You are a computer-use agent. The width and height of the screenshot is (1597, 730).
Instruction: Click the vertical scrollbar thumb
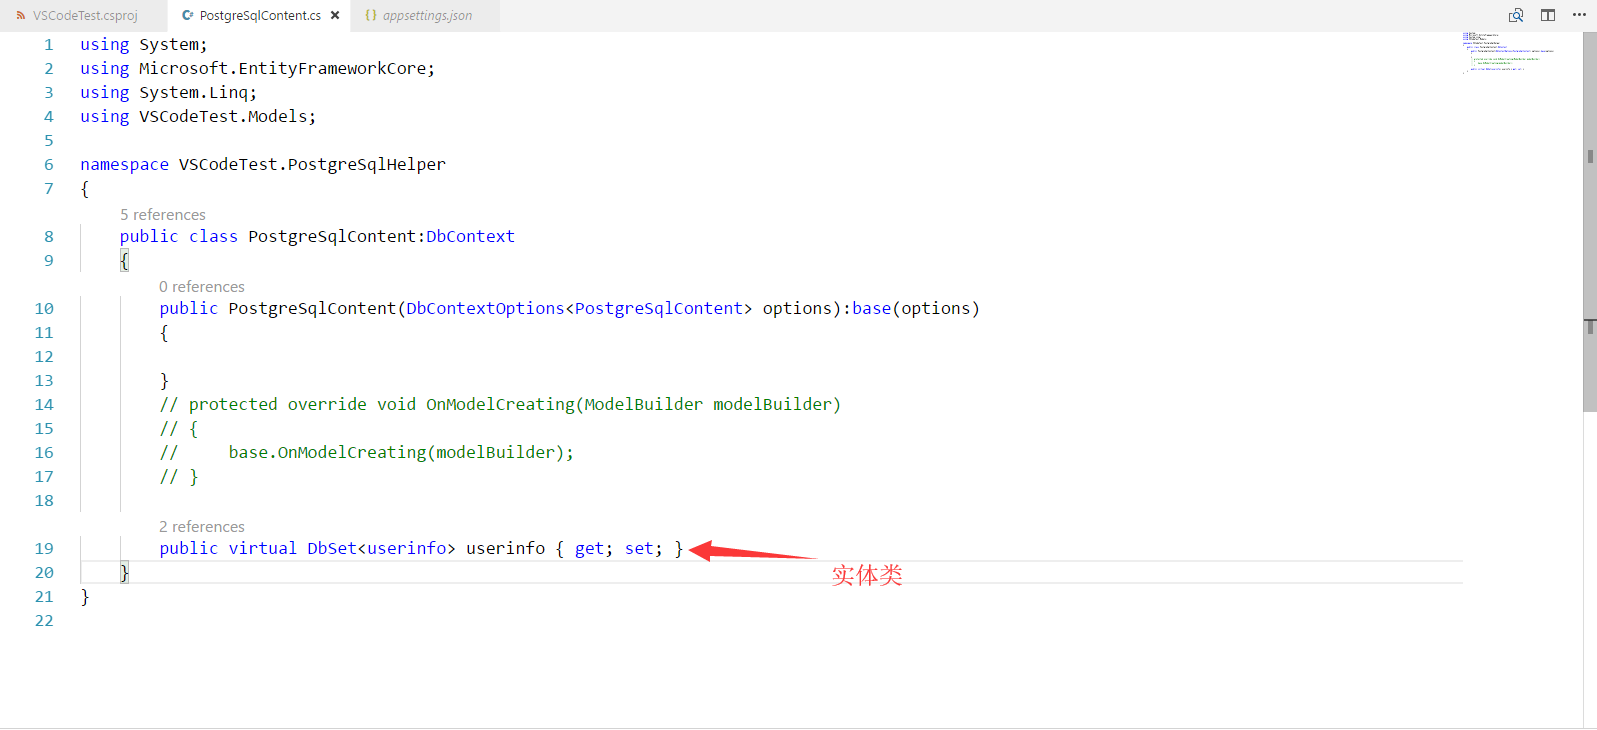coord(1589,220)
